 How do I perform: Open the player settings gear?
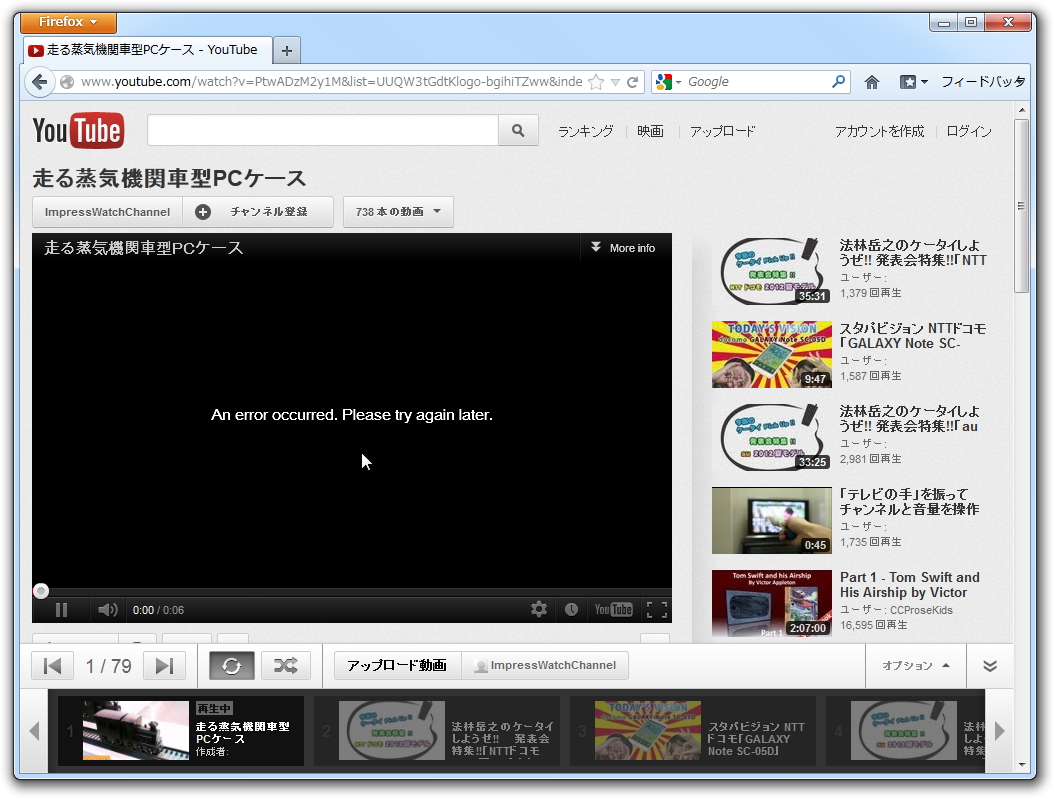538,609
